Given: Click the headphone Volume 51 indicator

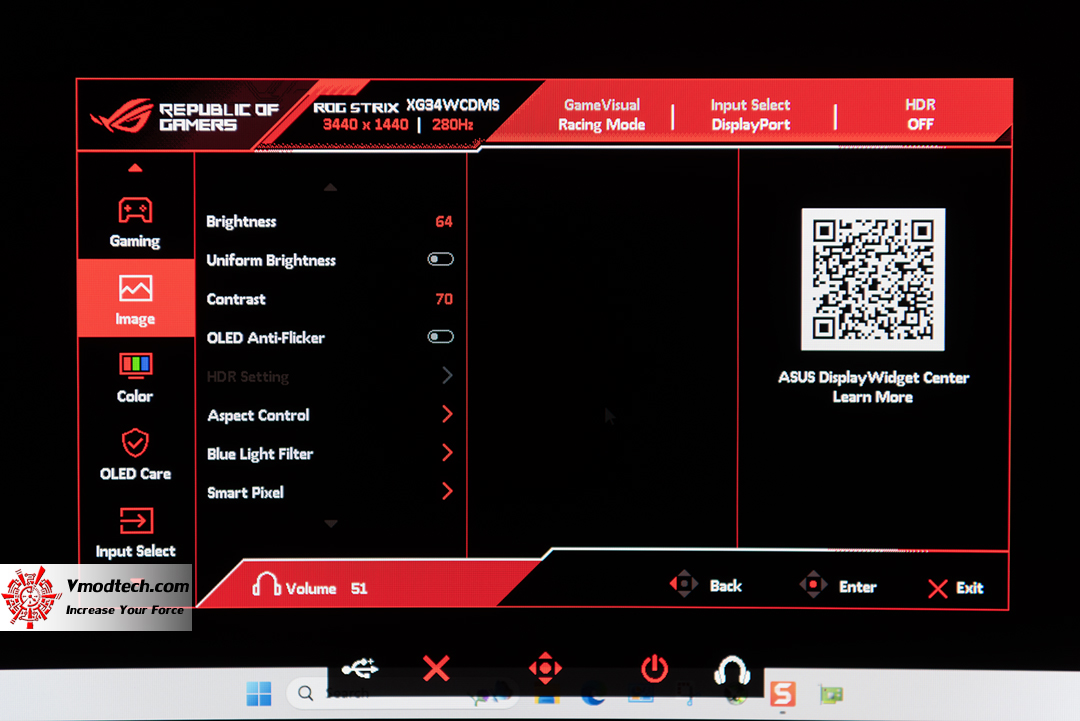Looking at the screenshot, I should point(310,587).
